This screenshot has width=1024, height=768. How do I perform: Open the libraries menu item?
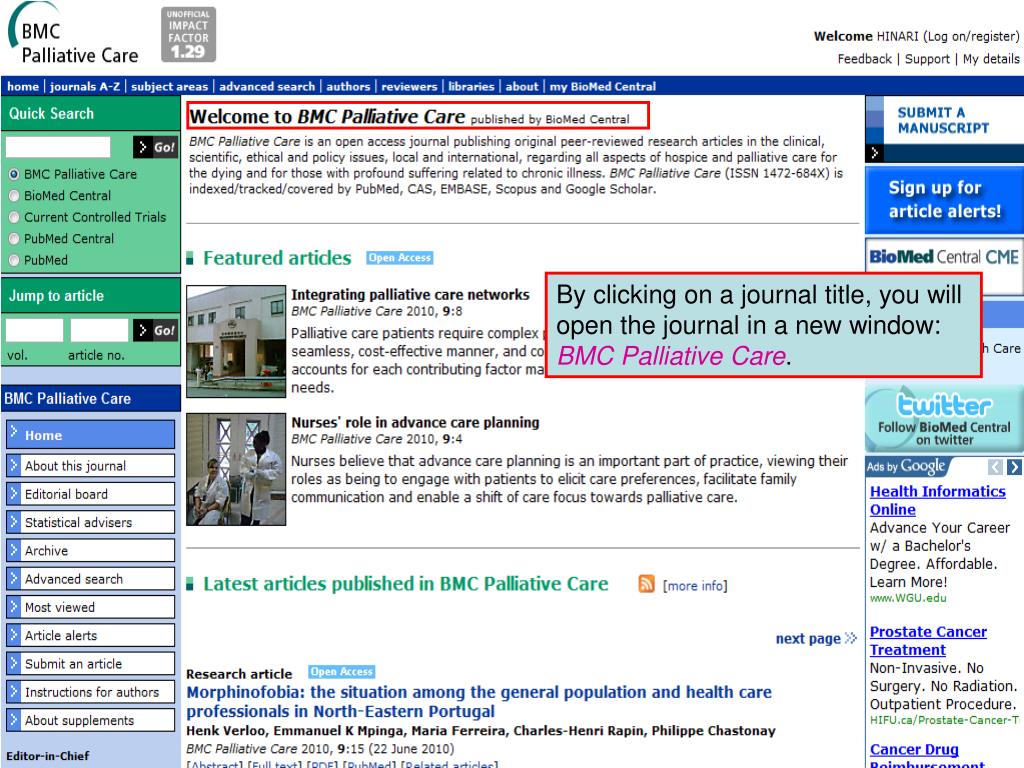(x=471, y=86)
